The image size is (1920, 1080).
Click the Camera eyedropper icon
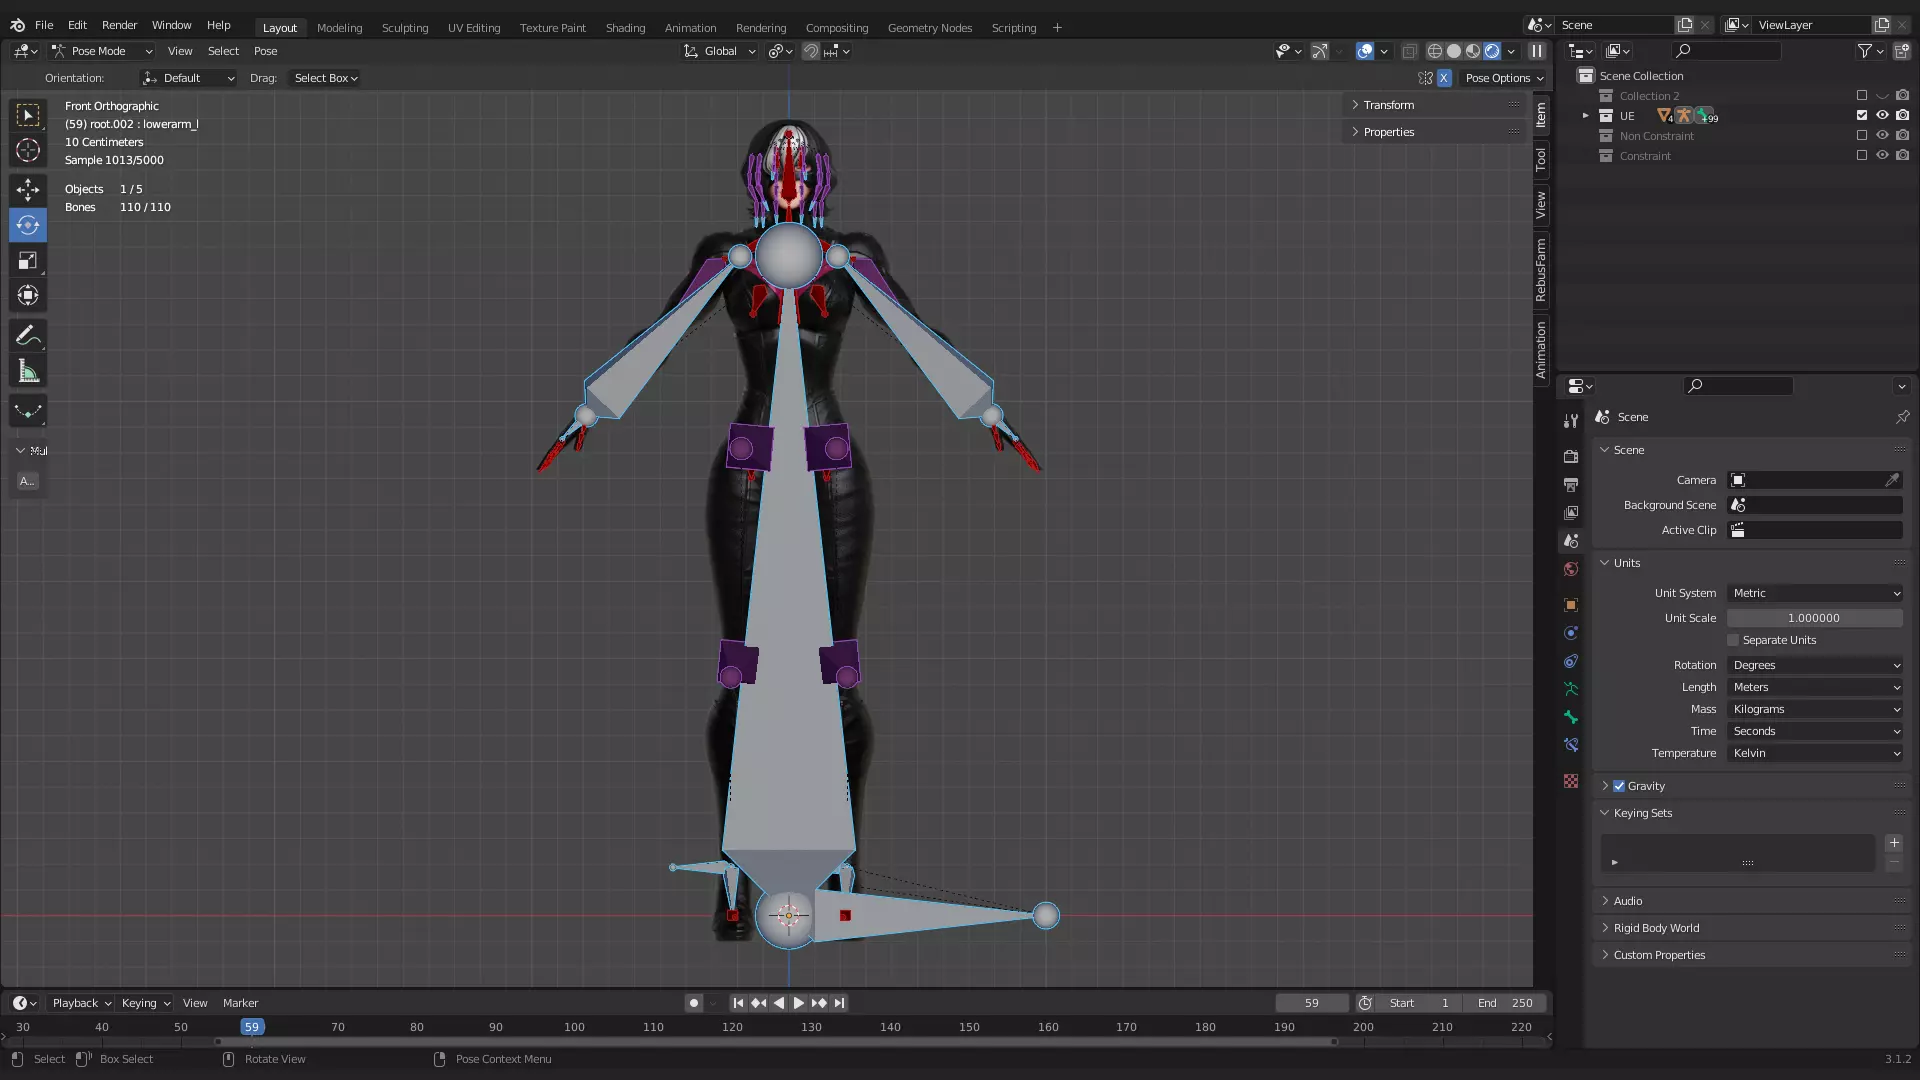click(x=1892, y=480)
